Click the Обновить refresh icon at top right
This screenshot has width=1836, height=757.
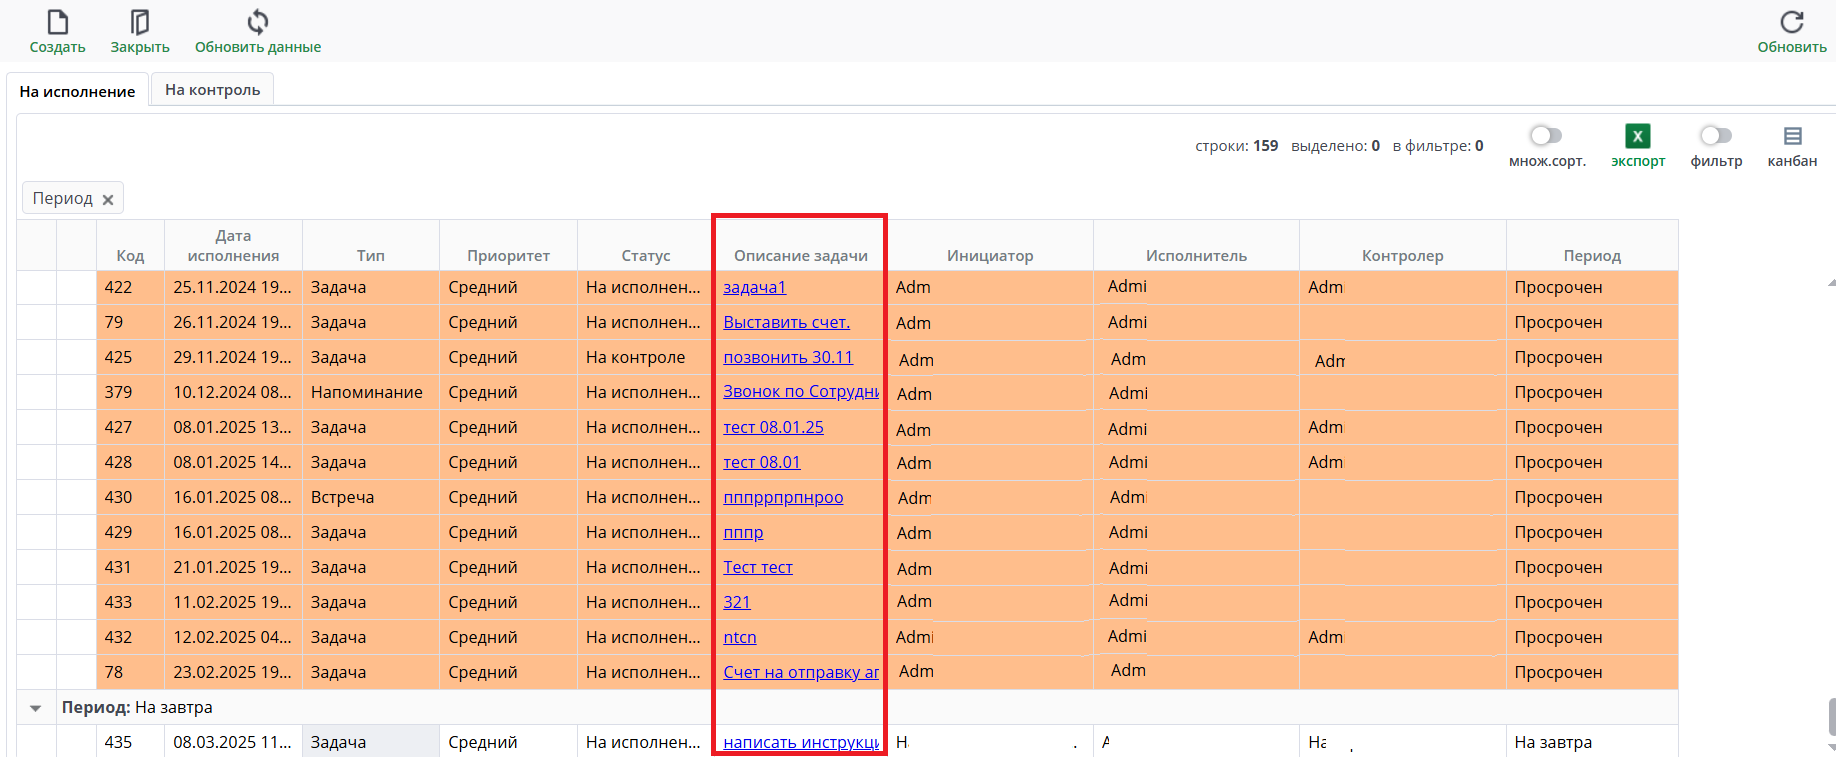point(1791,22)
